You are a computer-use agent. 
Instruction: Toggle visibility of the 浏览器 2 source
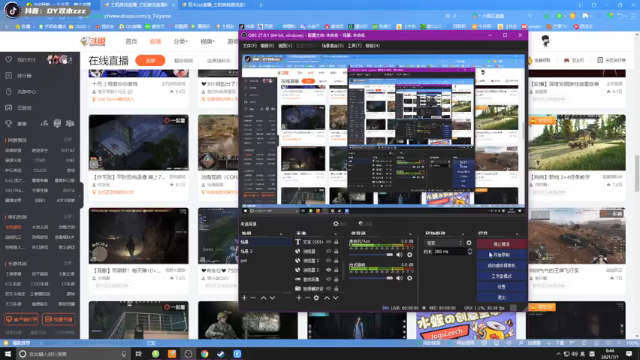pyautogui.click(x=329, y=260)
